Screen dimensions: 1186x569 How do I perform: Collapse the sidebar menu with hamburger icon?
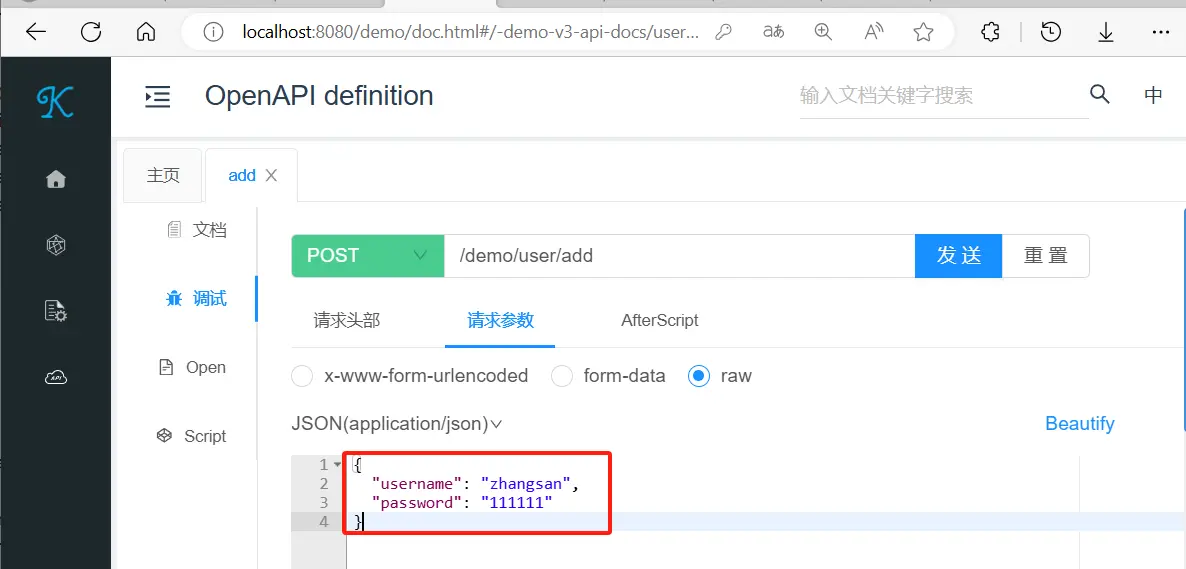tap(158, 96)
